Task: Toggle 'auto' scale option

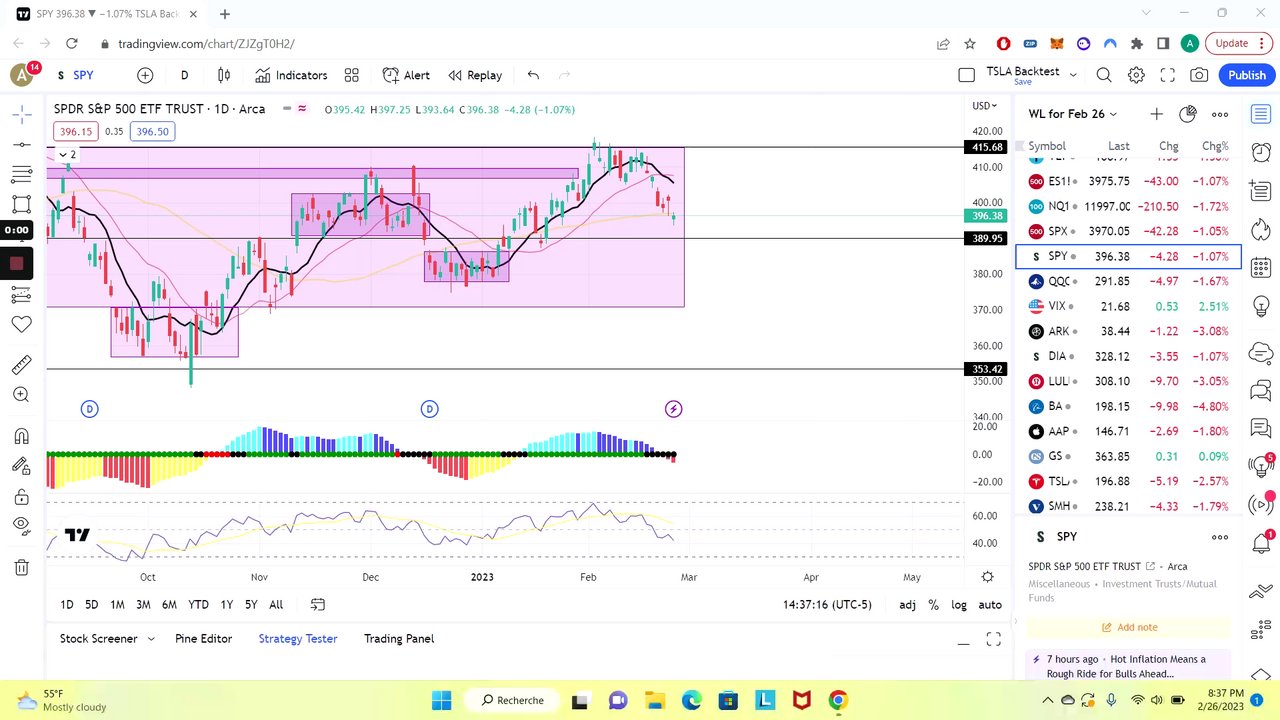Action: [990, 604]
